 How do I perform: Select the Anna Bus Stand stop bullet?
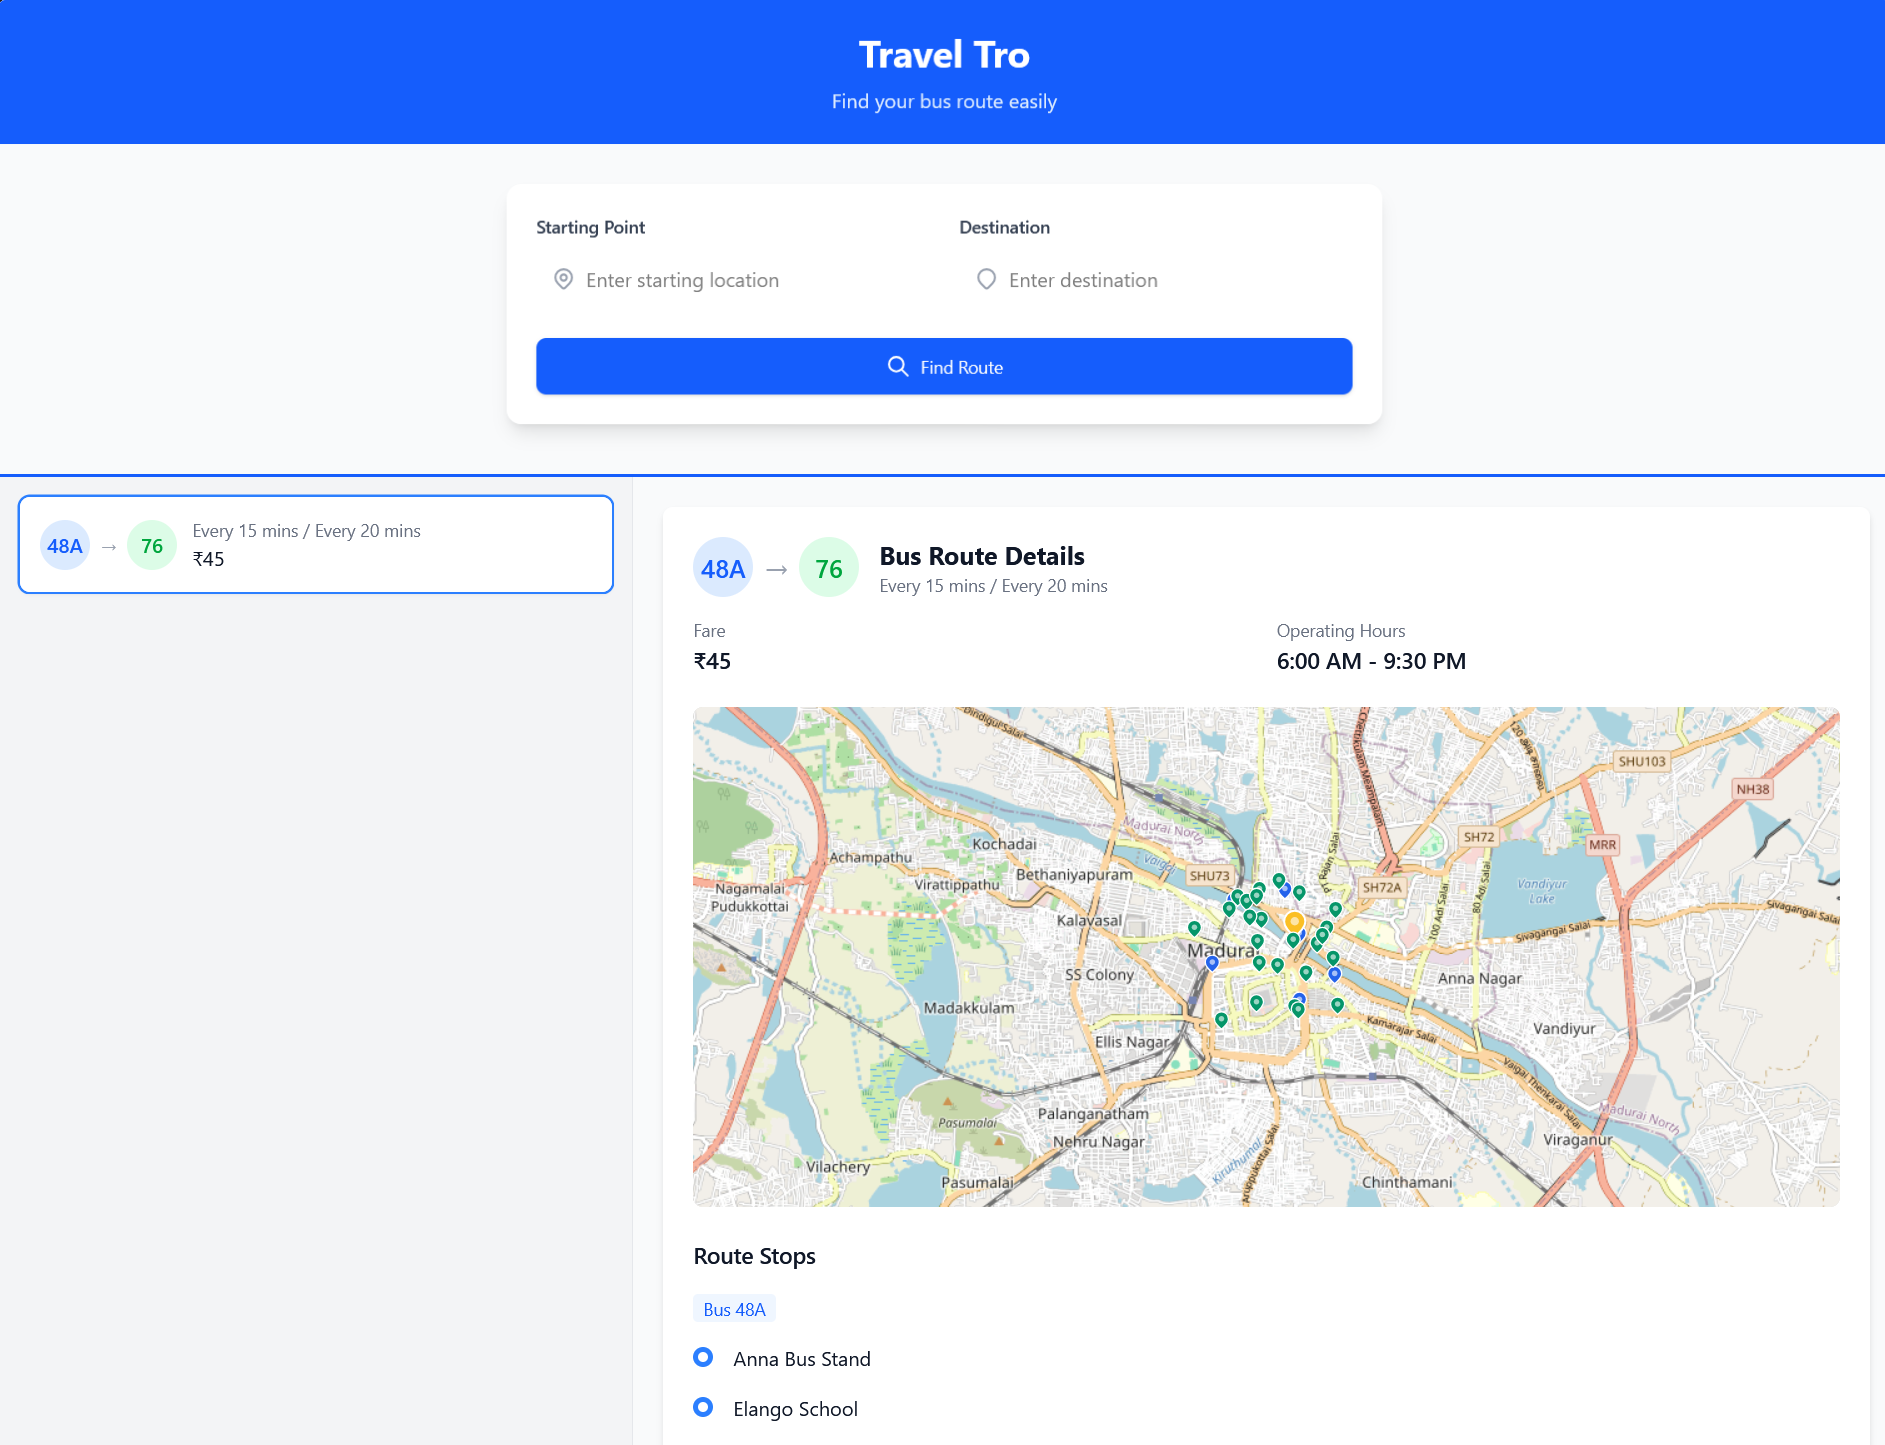click(703, 1358)
